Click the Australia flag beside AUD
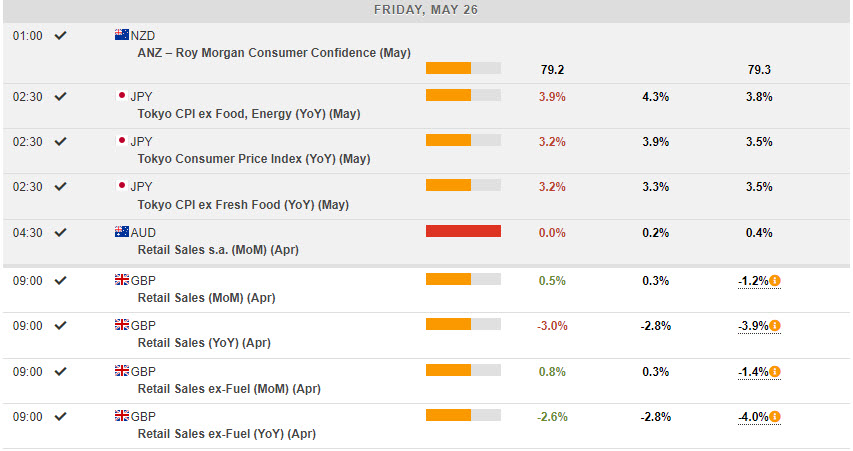This screenshot has height=451, width=853. coord(121,232)
